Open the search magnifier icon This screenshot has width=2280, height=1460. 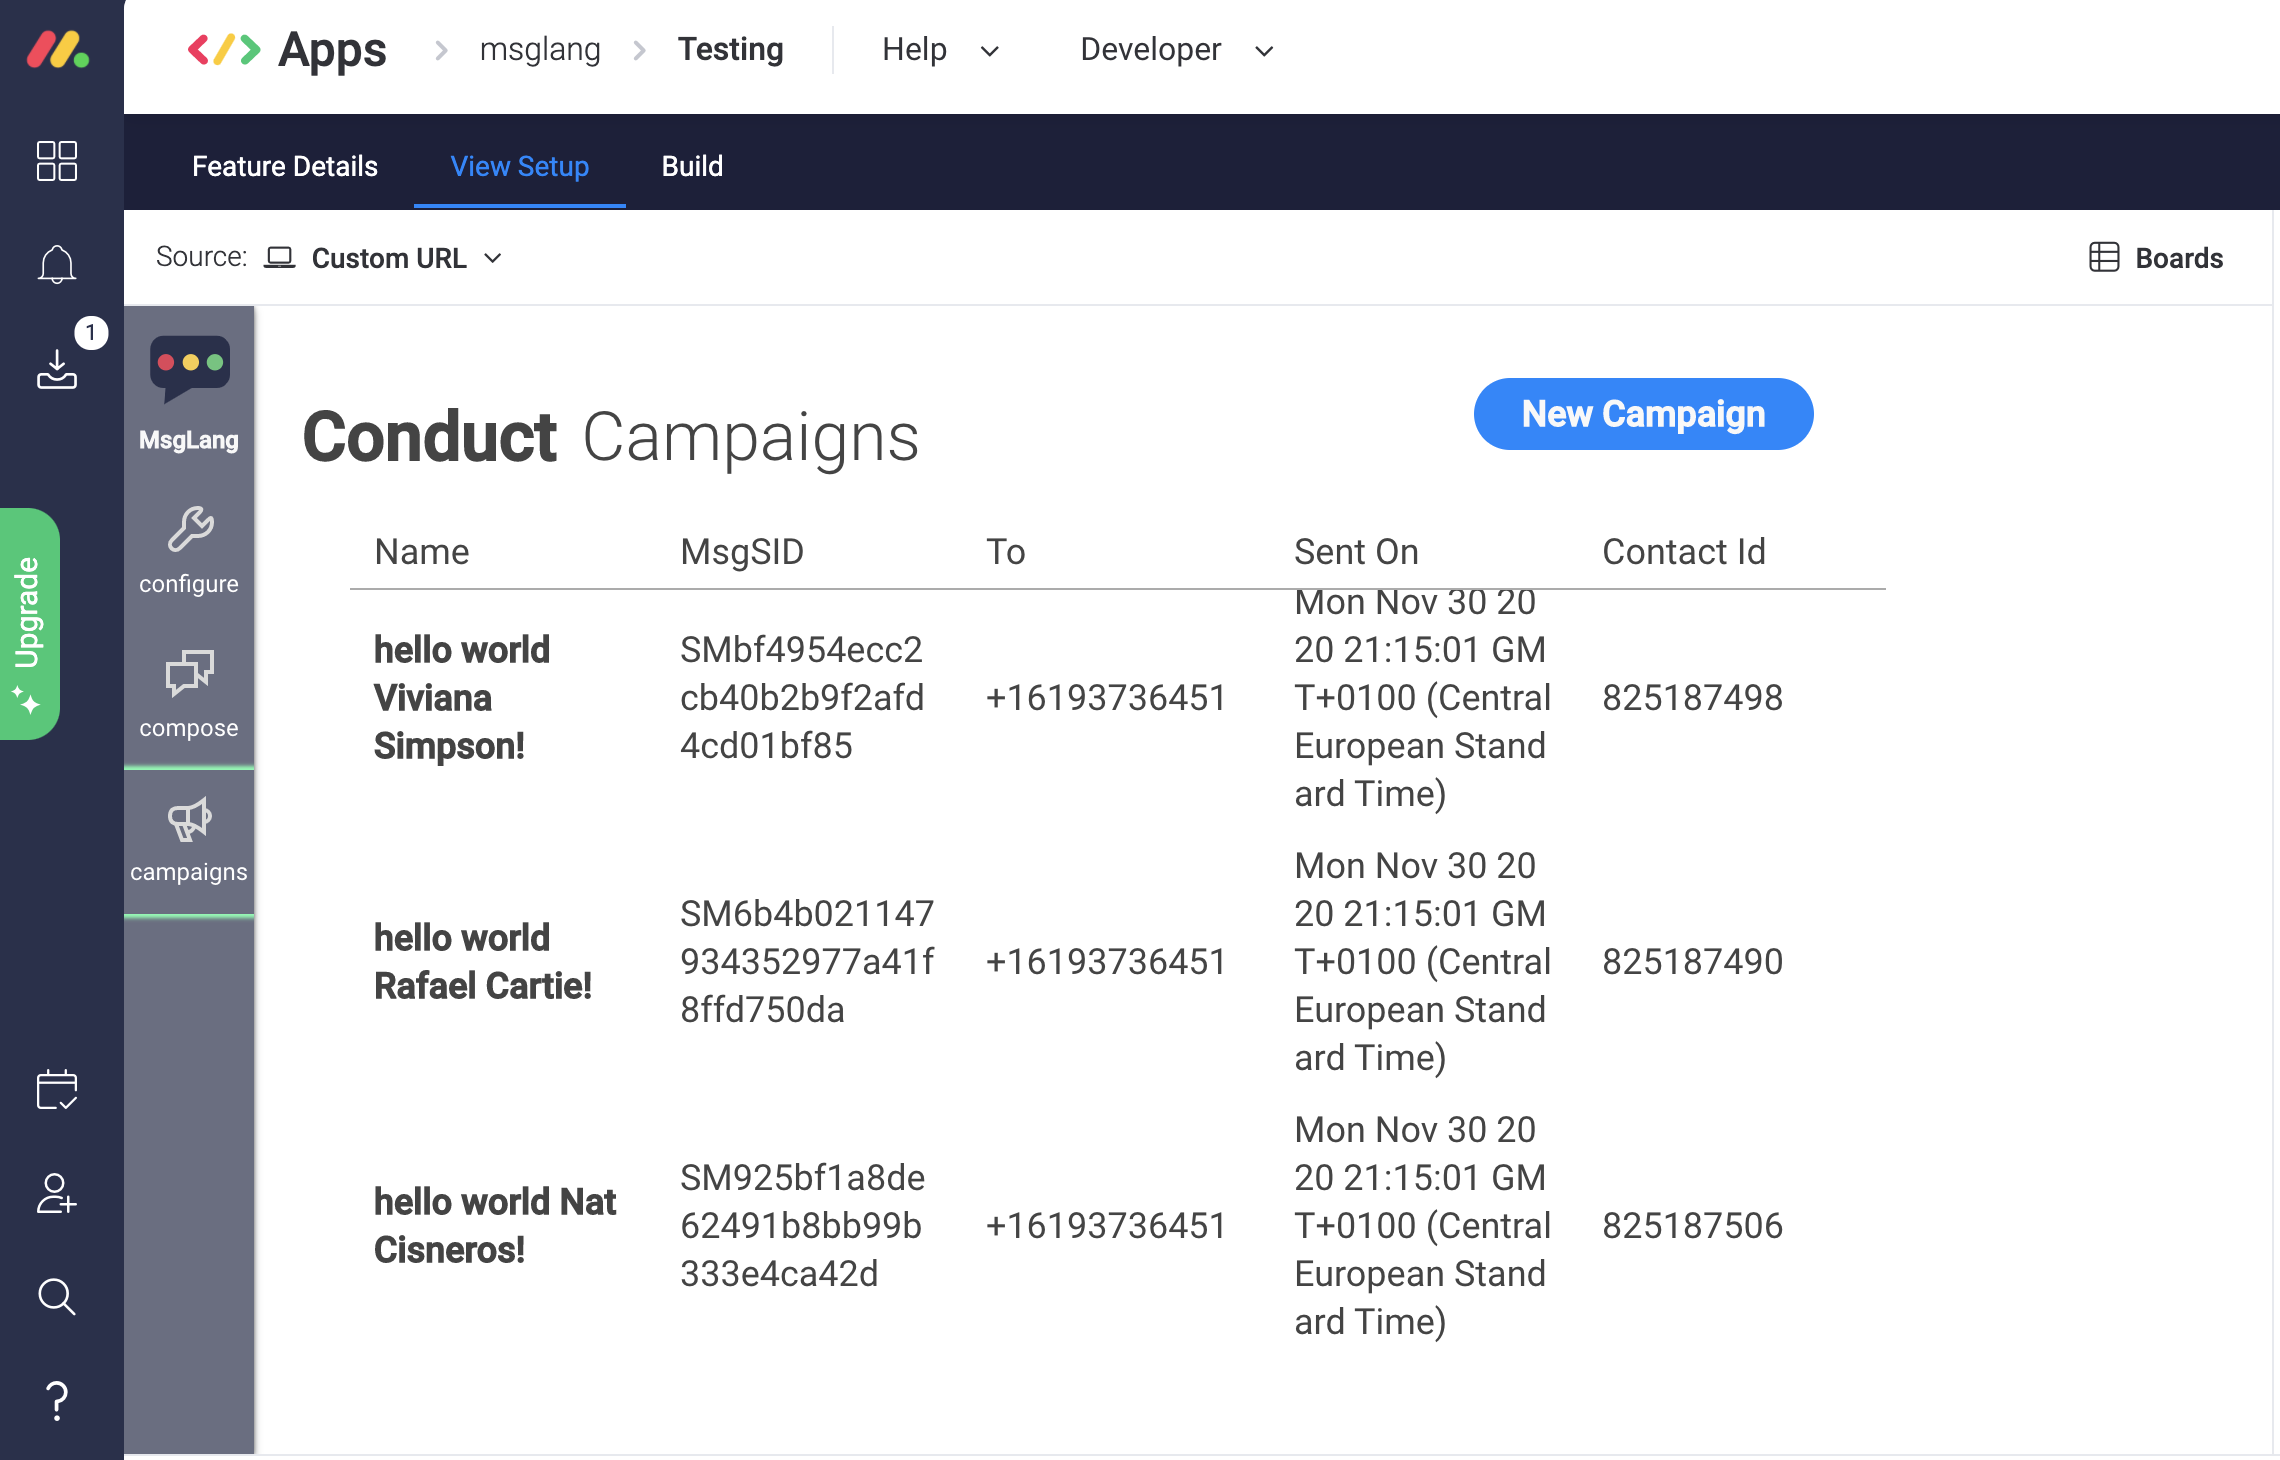click(x=57, y=1297)
